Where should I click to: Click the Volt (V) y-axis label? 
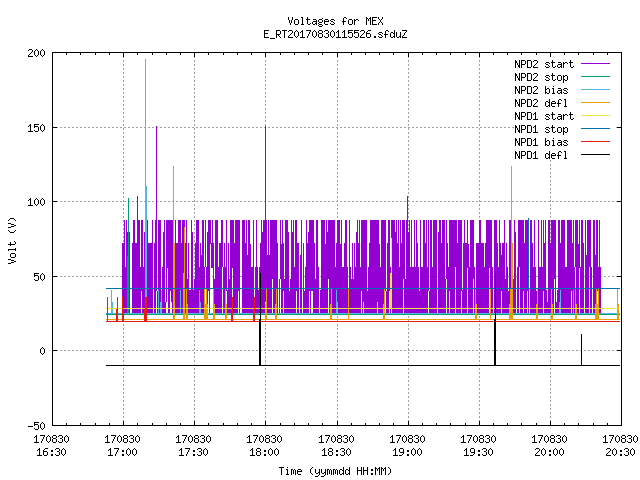12,240
